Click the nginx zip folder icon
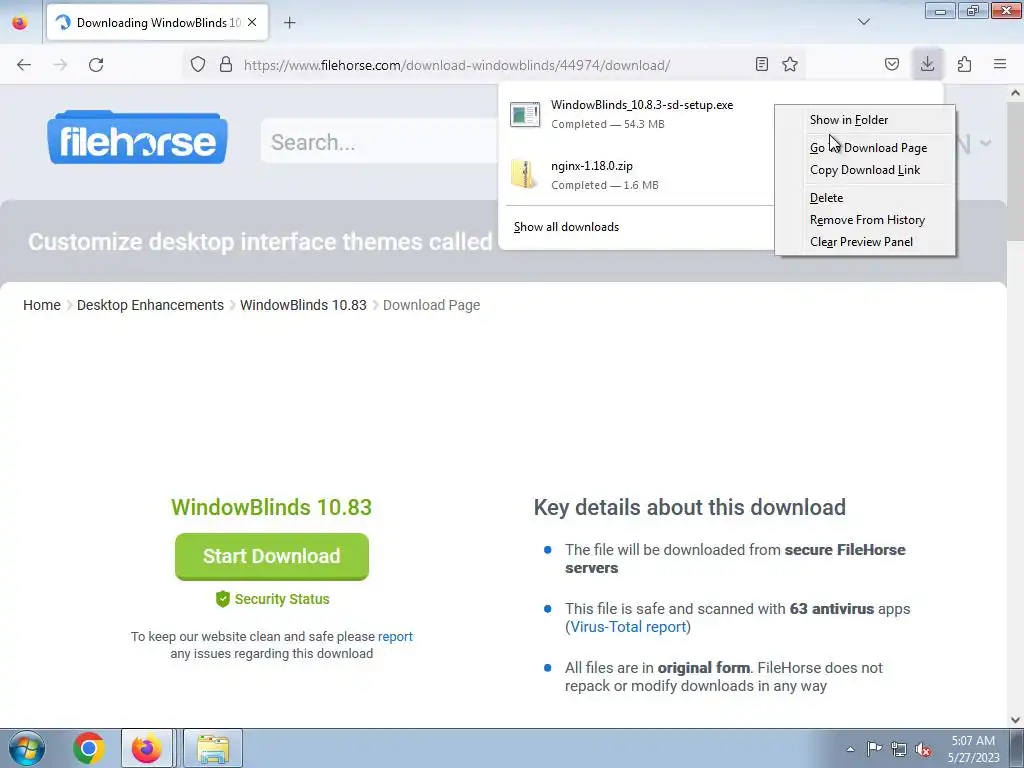This screenshot has width=1024, height=768. (524, 174)
